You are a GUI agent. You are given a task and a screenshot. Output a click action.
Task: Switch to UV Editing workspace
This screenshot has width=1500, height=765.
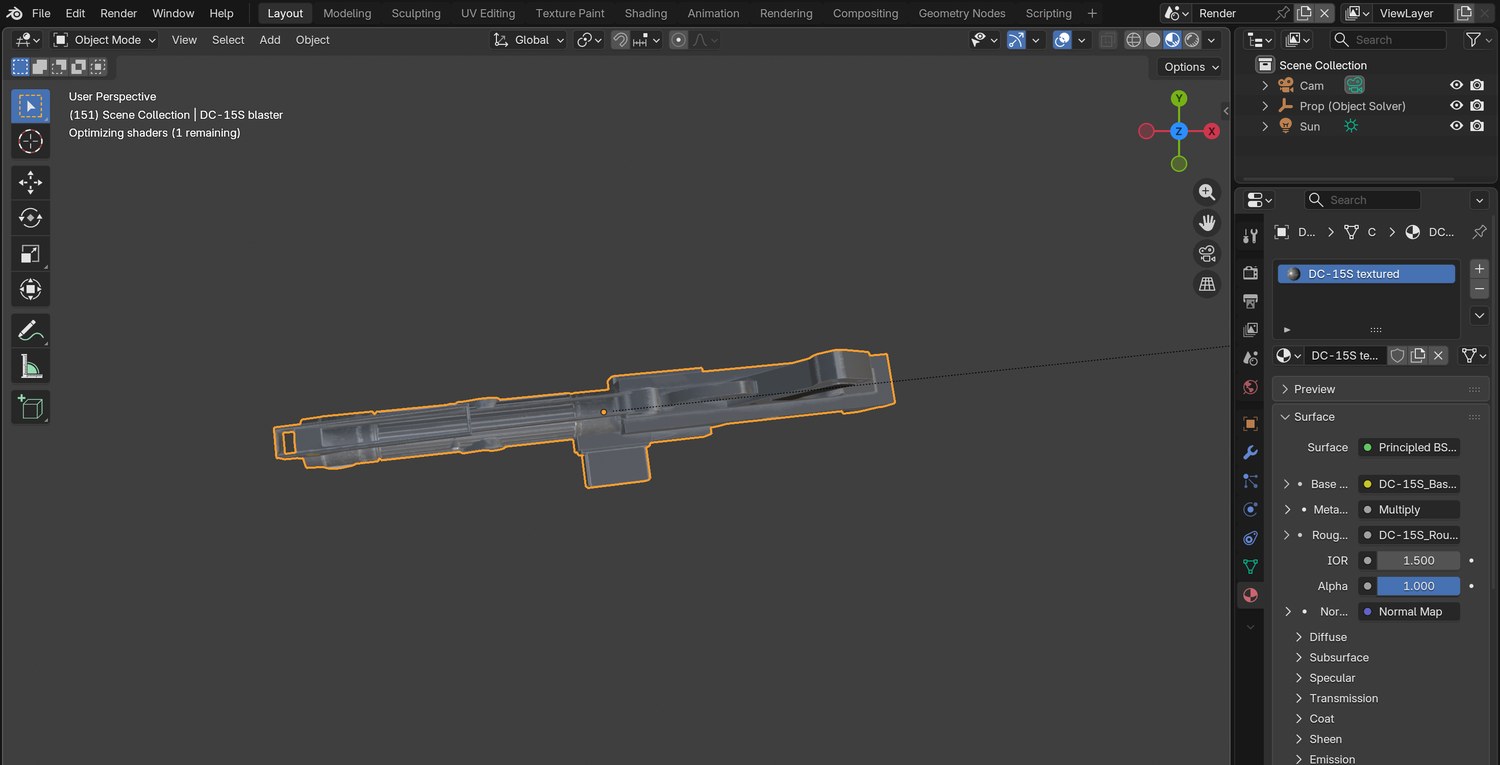coord(488,13)
